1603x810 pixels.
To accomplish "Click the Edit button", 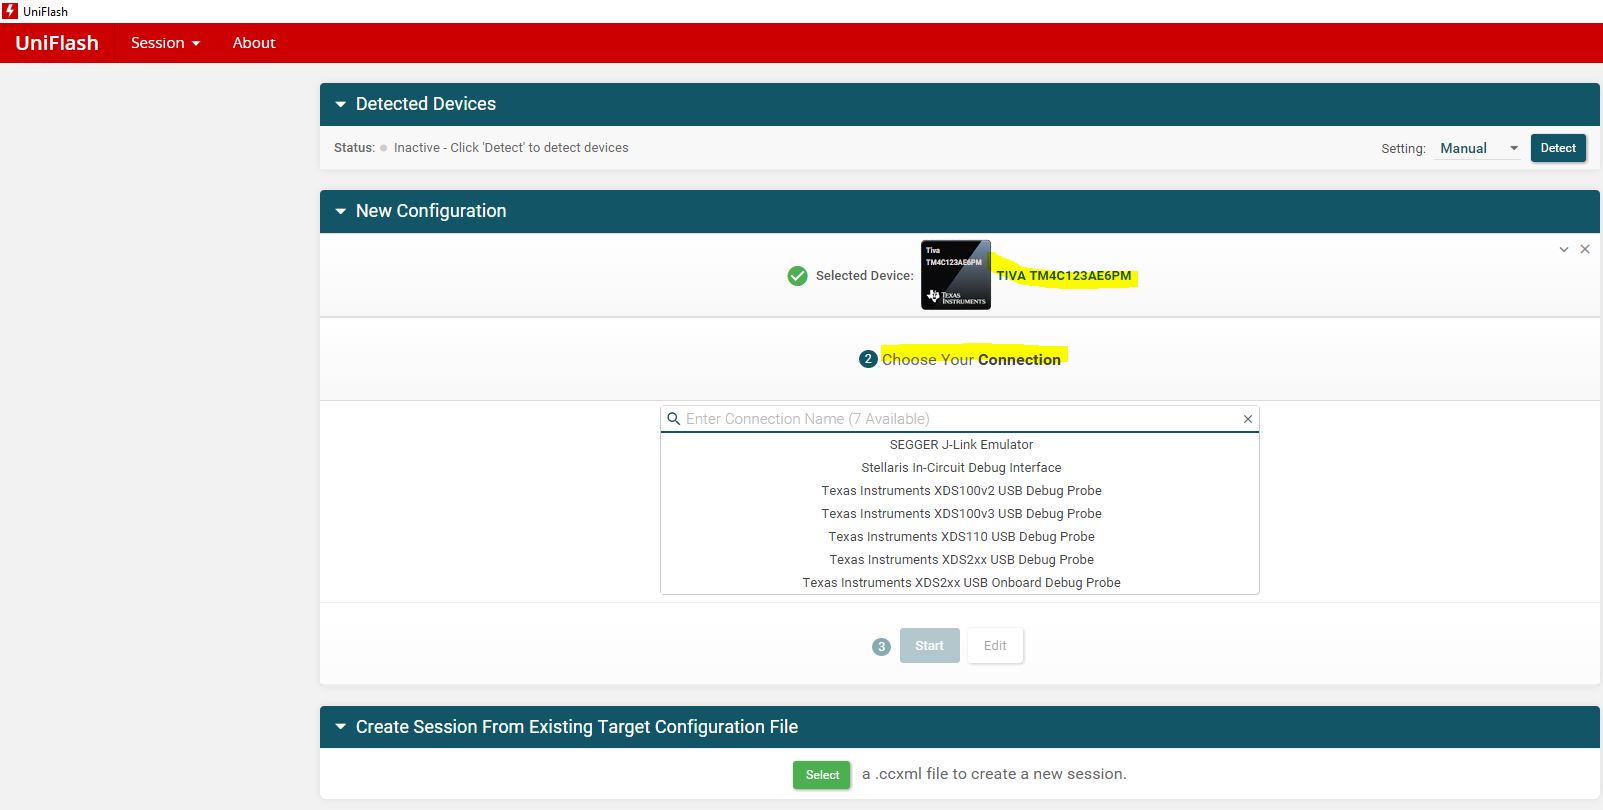I will pos(995,646).
